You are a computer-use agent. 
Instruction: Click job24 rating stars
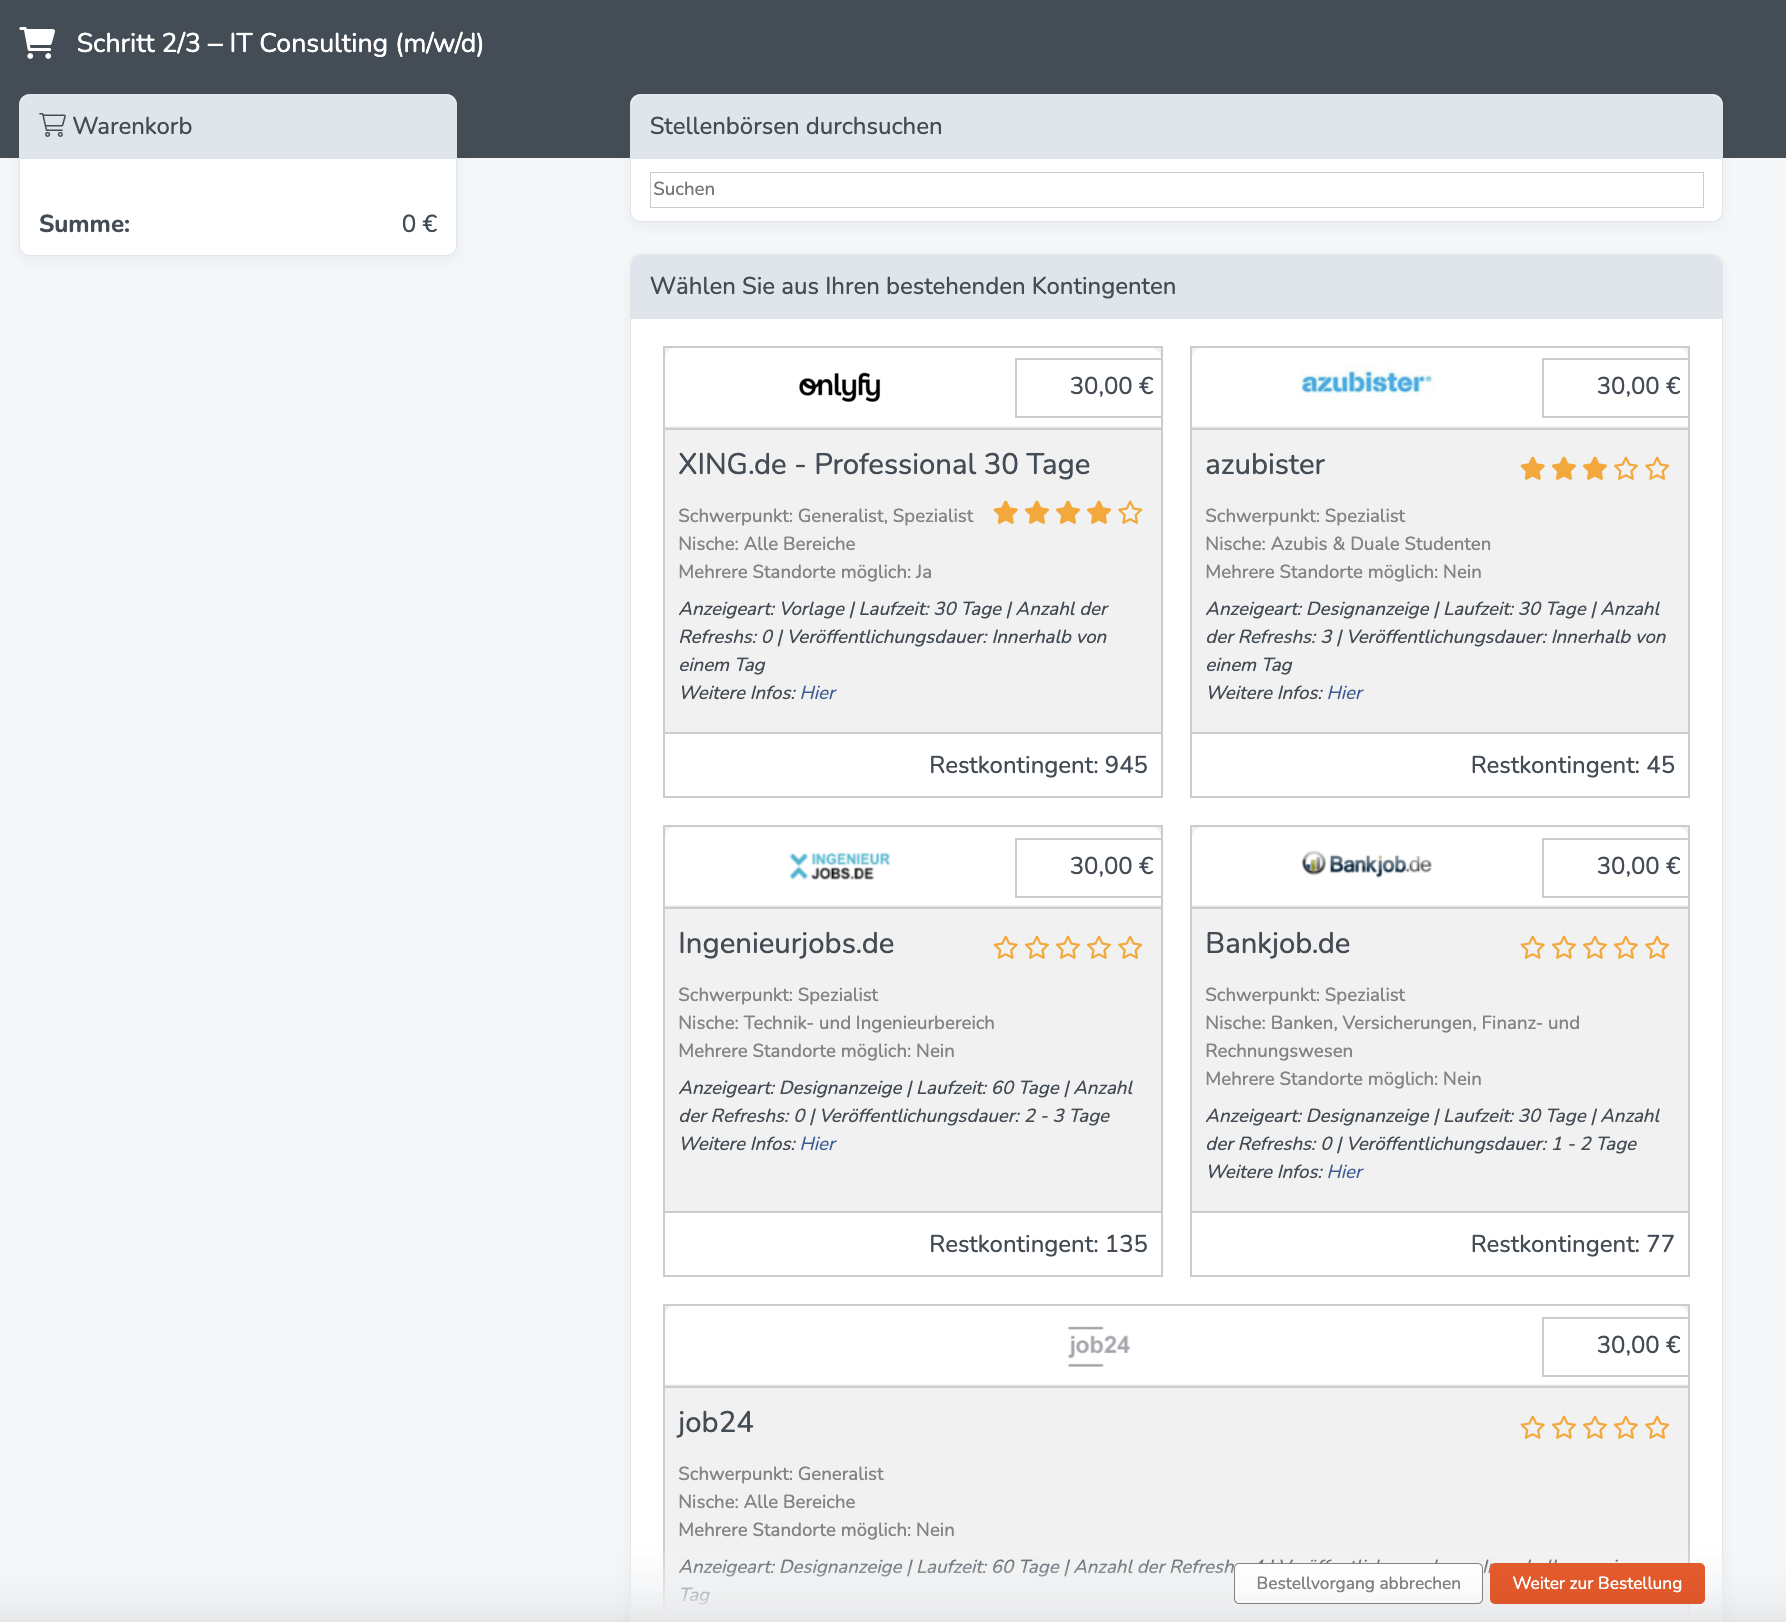(x=1595, y=1427)
